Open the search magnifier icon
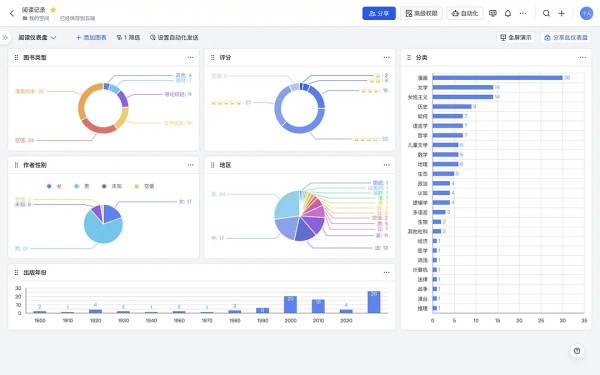The height and width of the screenshot is (375, 600). [546, 13]
